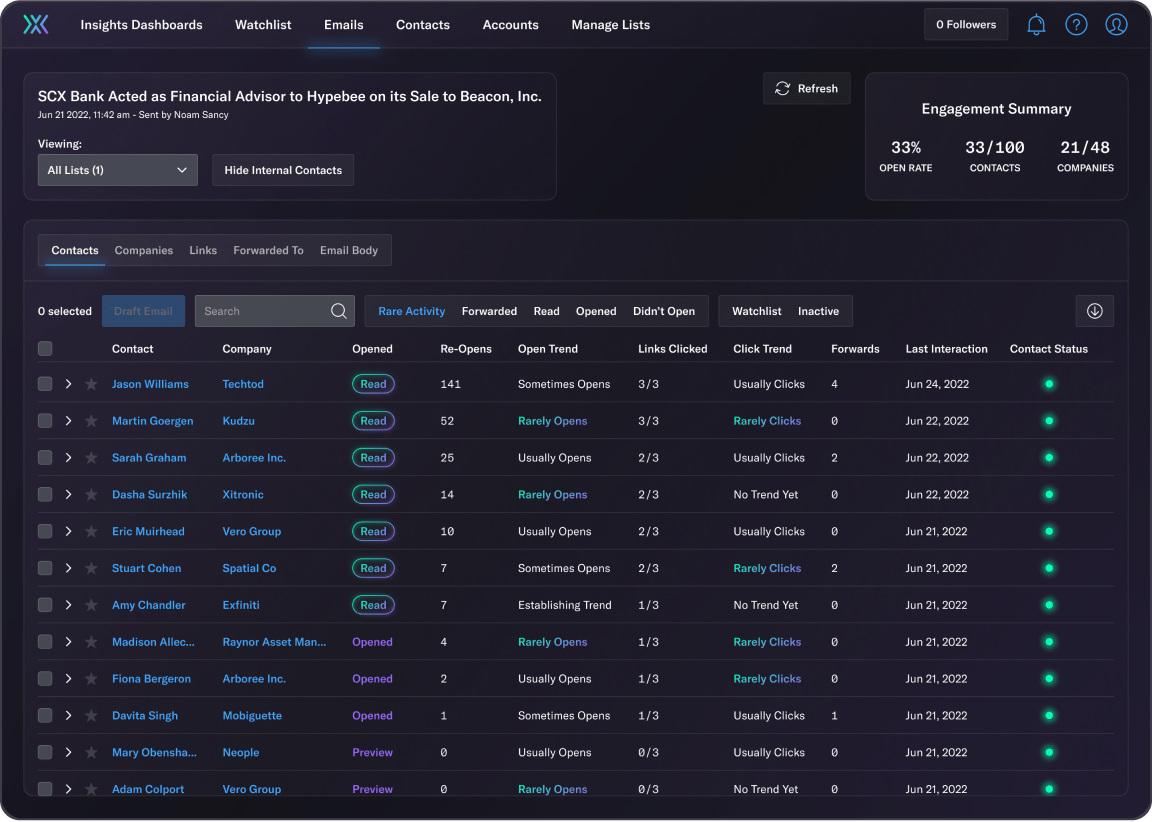
Task: Click the app logo in top-left
Action: coord(36,25)
